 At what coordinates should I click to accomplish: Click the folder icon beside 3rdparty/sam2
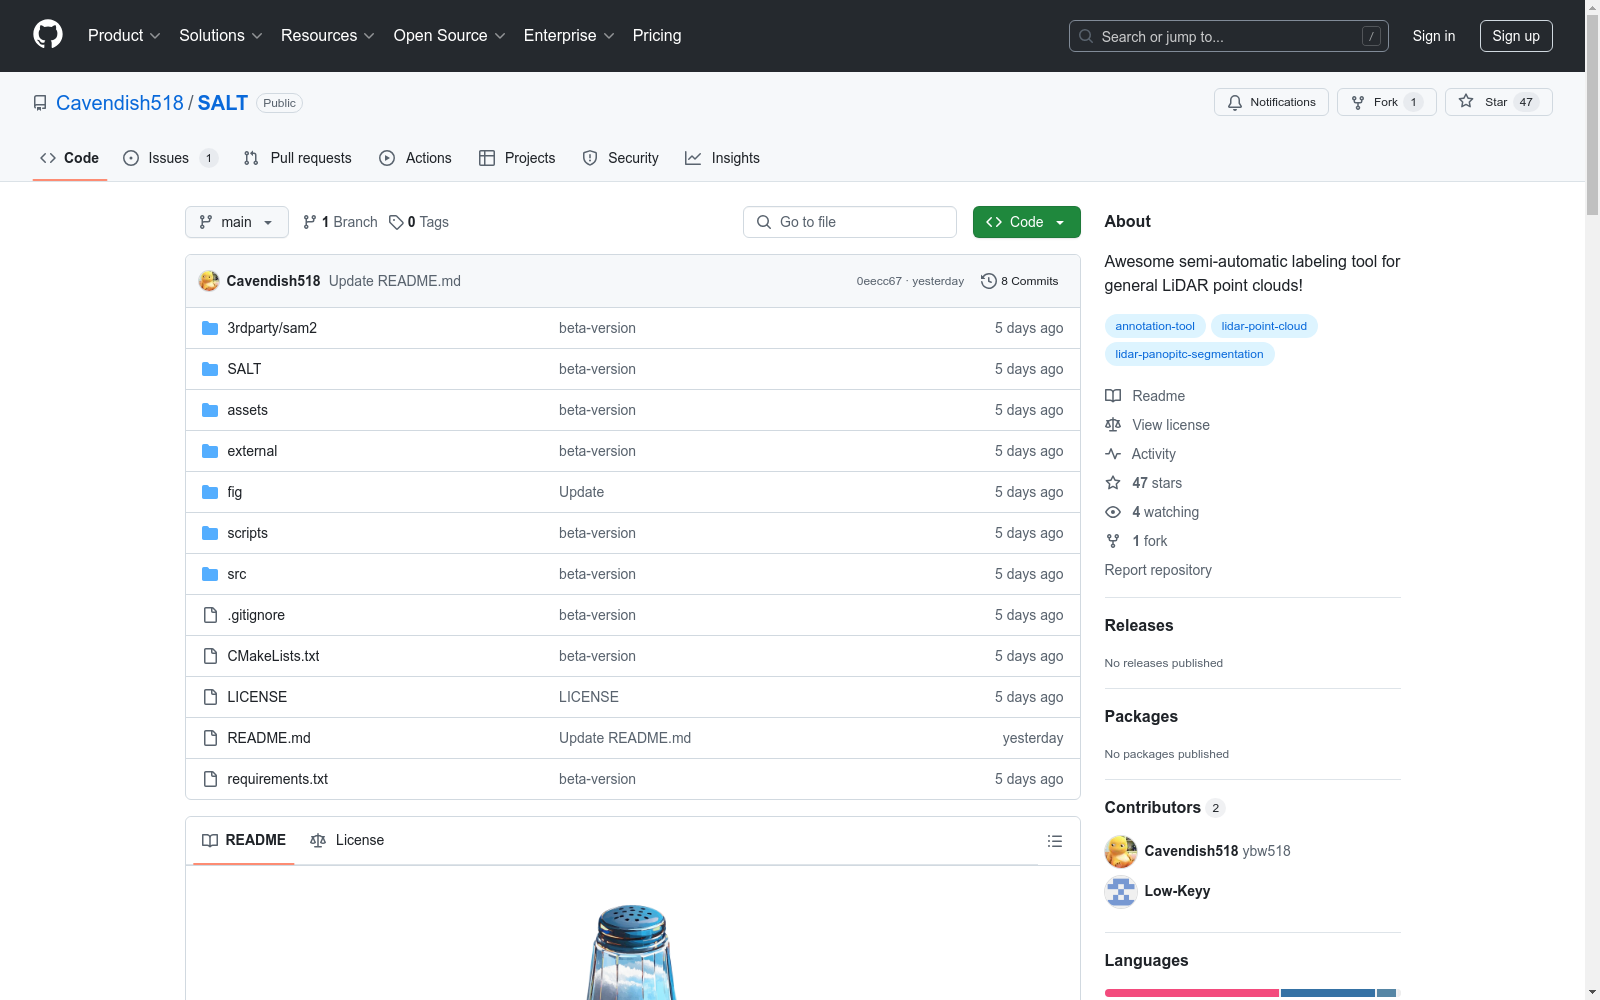[210, 328]
